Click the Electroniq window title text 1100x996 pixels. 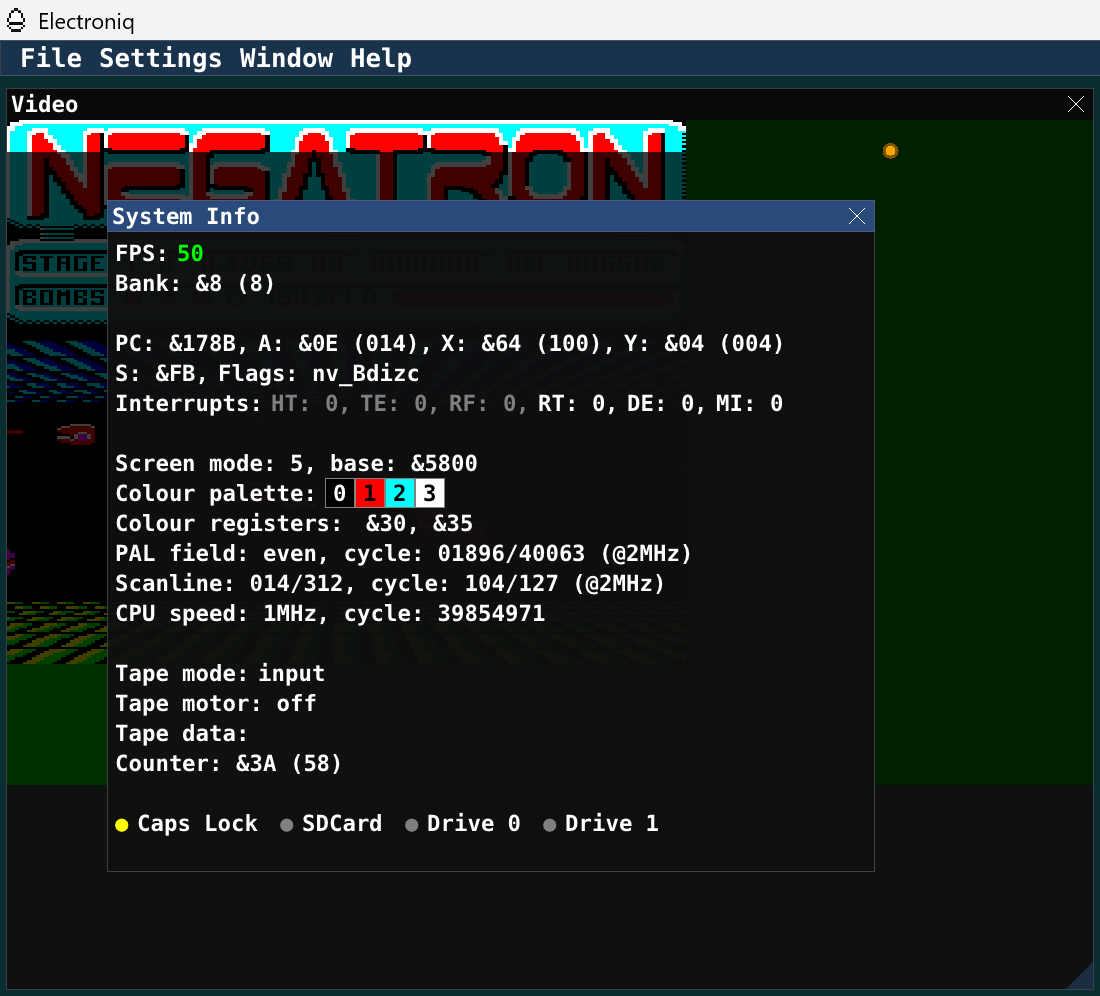[86, 22]
